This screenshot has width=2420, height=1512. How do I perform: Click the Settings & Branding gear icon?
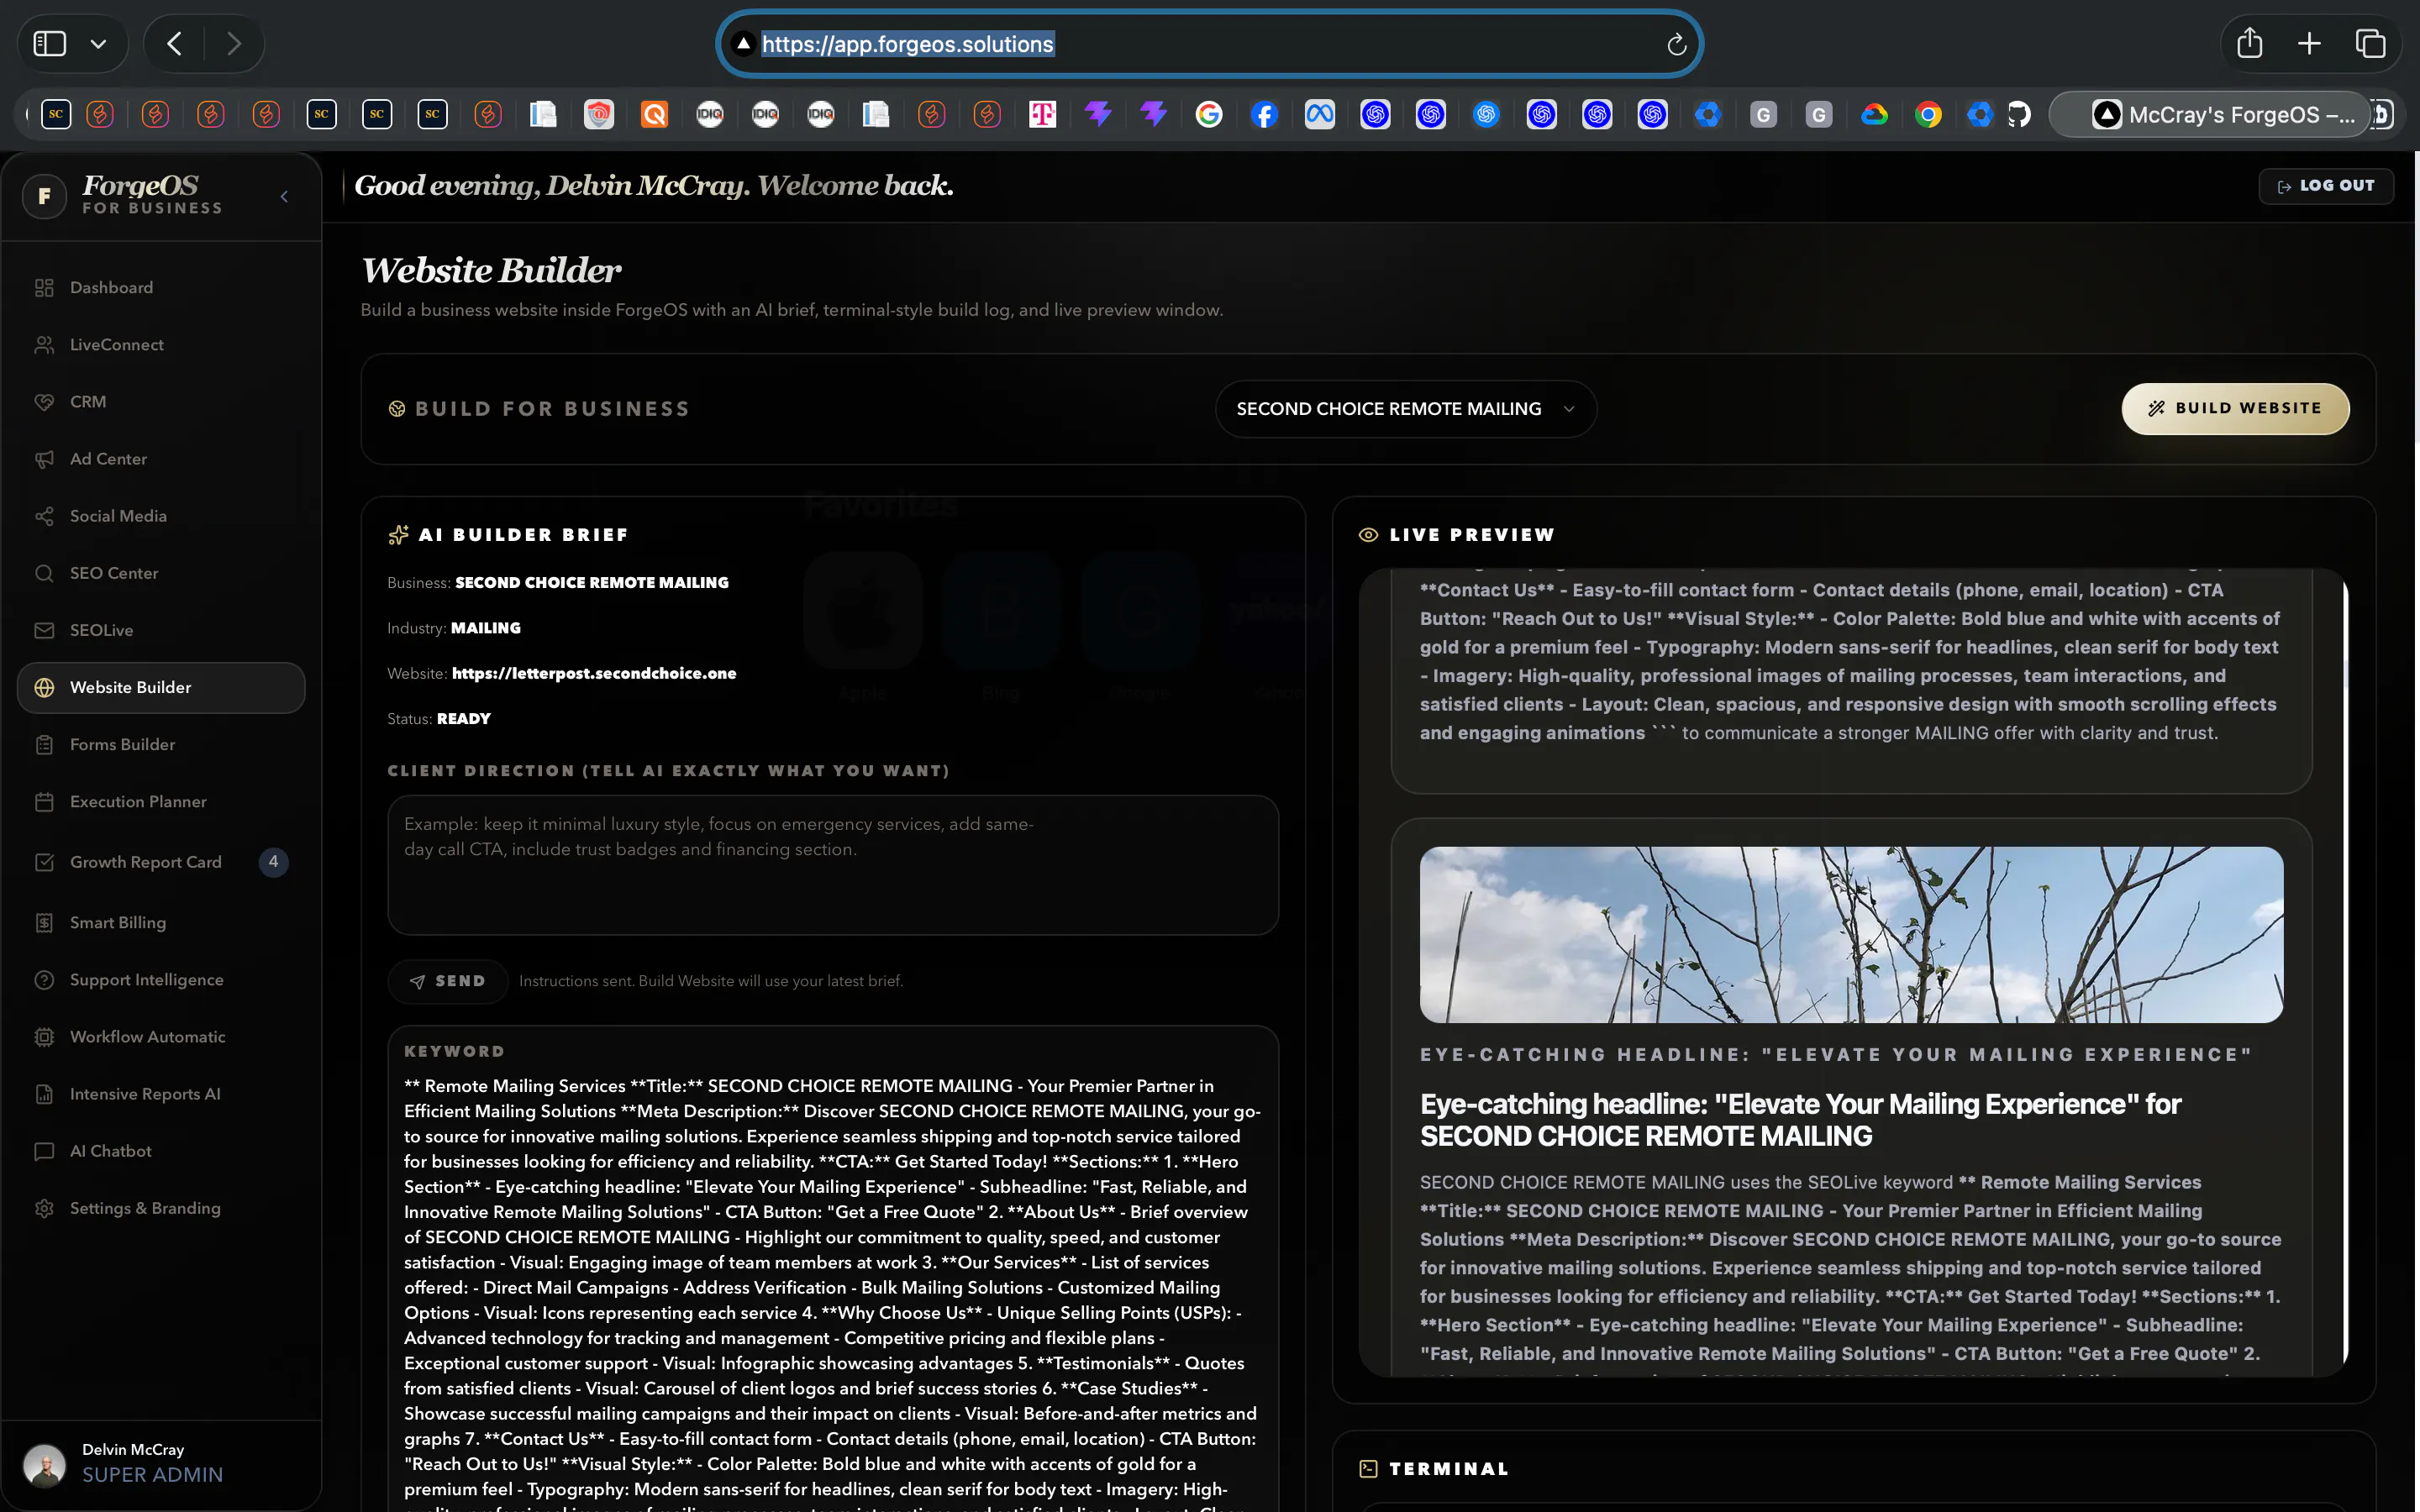point(44,1208)
